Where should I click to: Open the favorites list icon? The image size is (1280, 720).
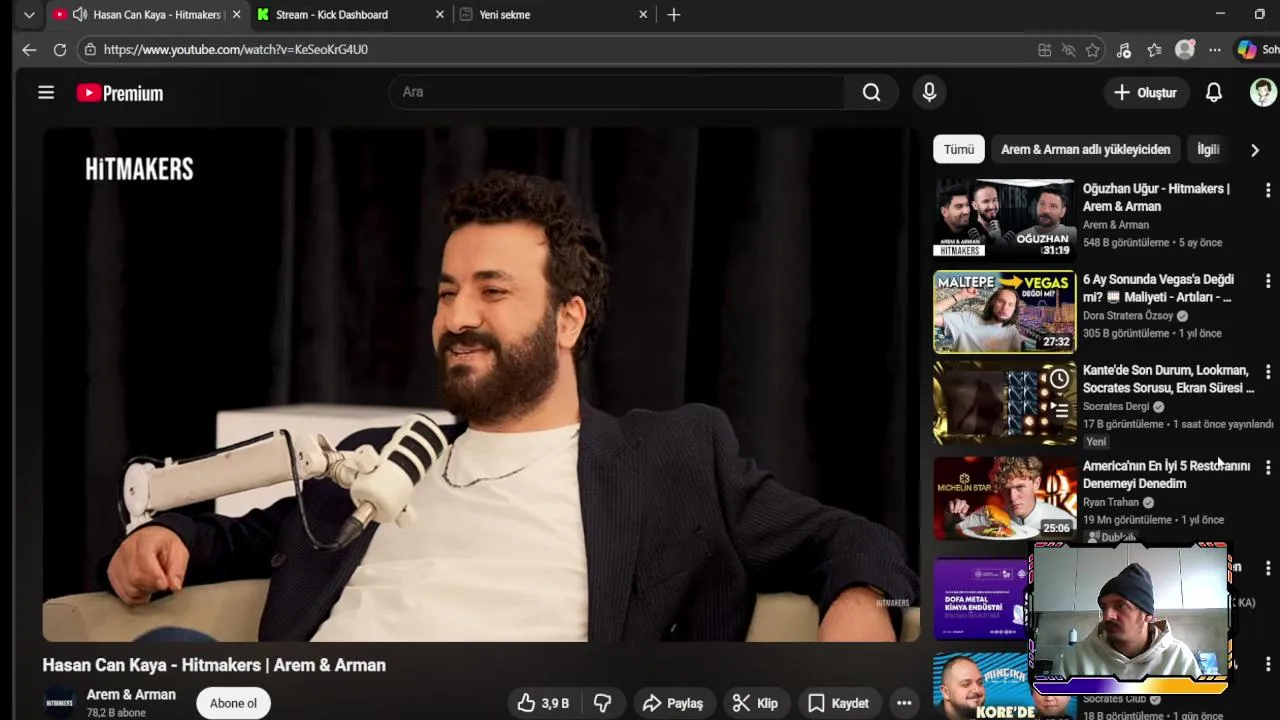pos(1155,50)
